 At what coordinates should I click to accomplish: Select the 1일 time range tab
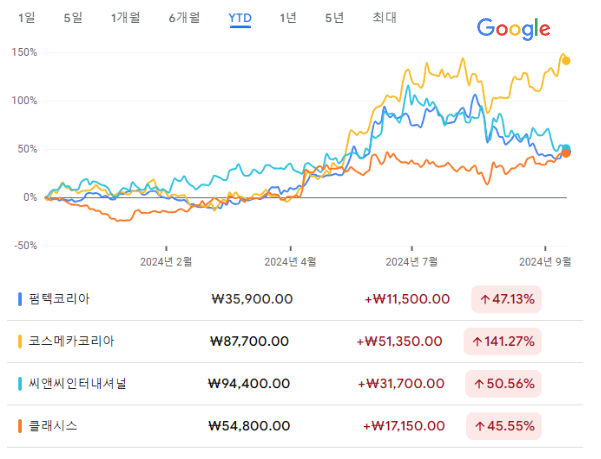pyautogui.click(x=27, y=18)
